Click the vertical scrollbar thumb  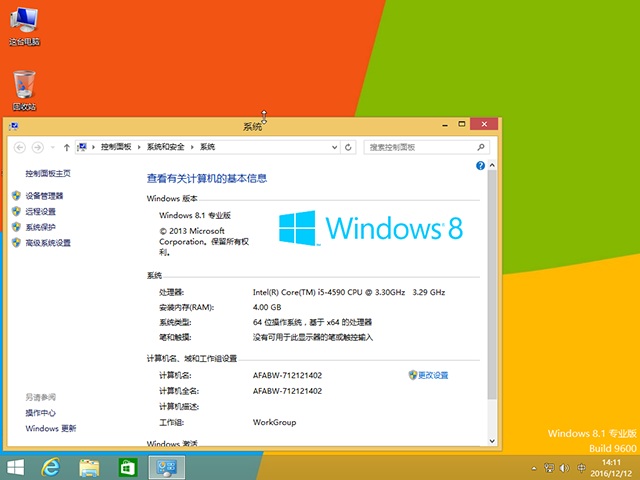492,284
